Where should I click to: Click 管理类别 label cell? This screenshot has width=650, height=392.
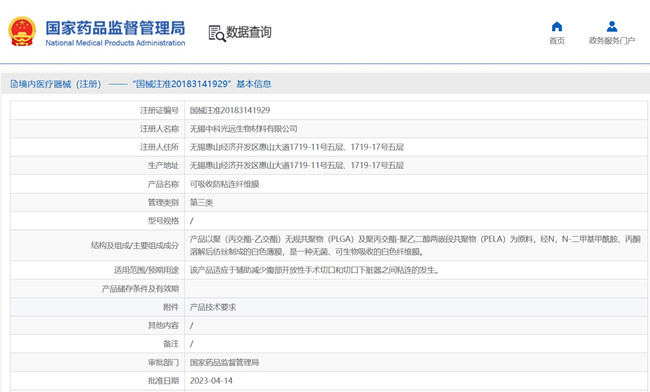(x=97, y=202)
